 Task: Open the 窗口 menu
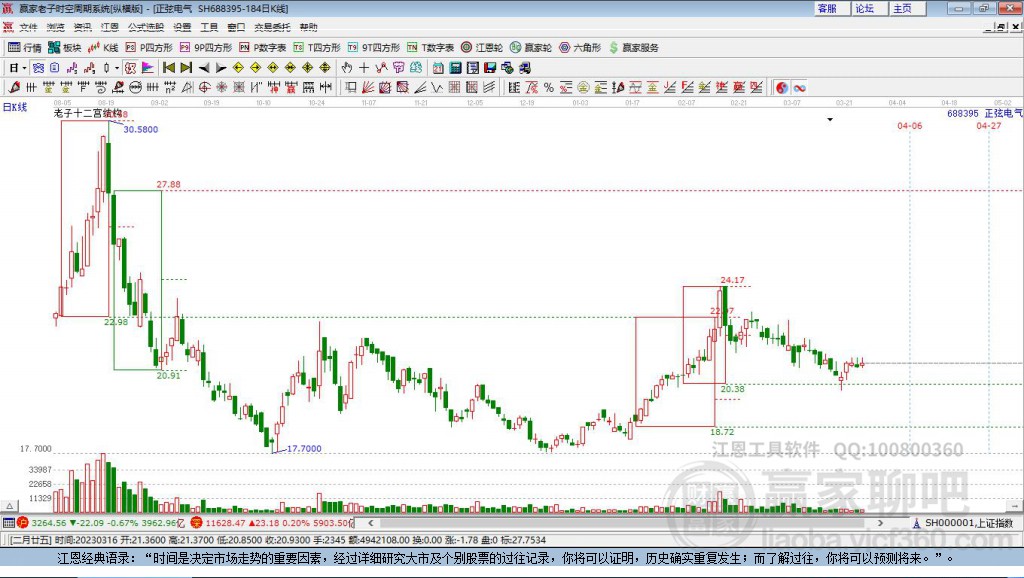(236, 27)
